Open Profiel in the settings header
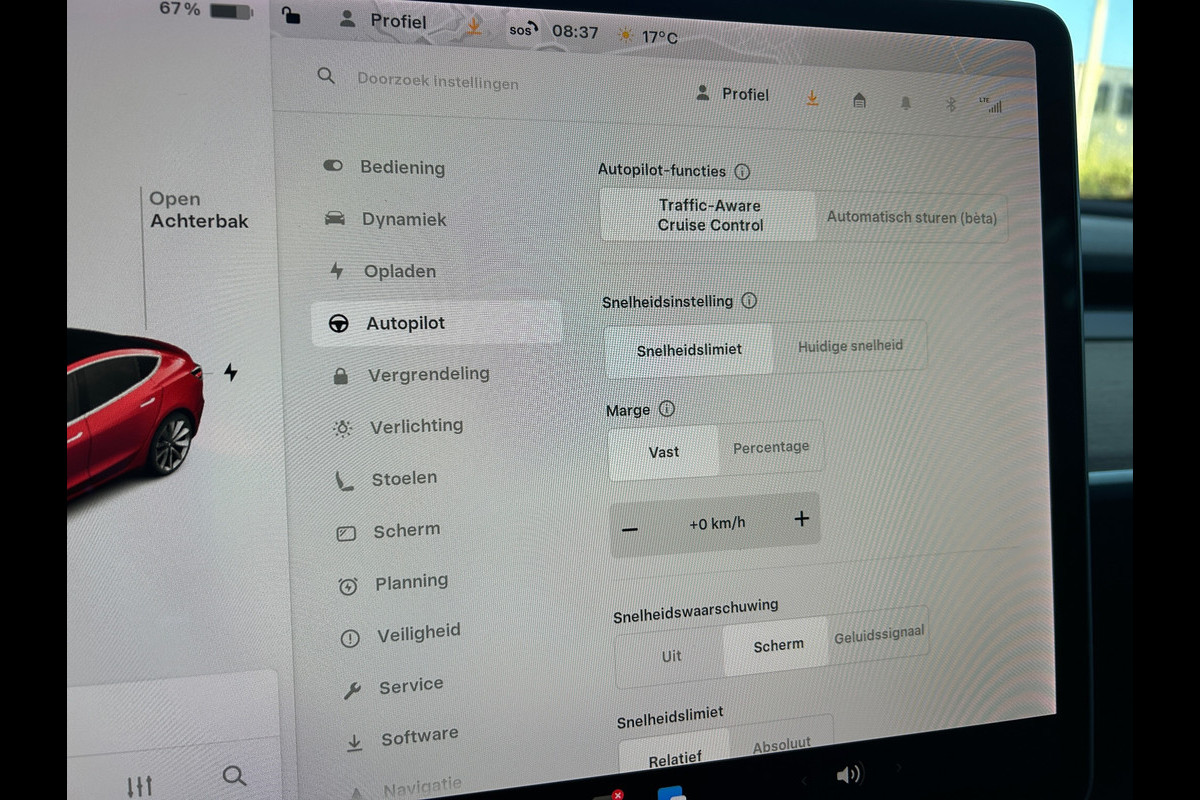Viewport: 1200px width, 800px height. [x=734, y=93]
